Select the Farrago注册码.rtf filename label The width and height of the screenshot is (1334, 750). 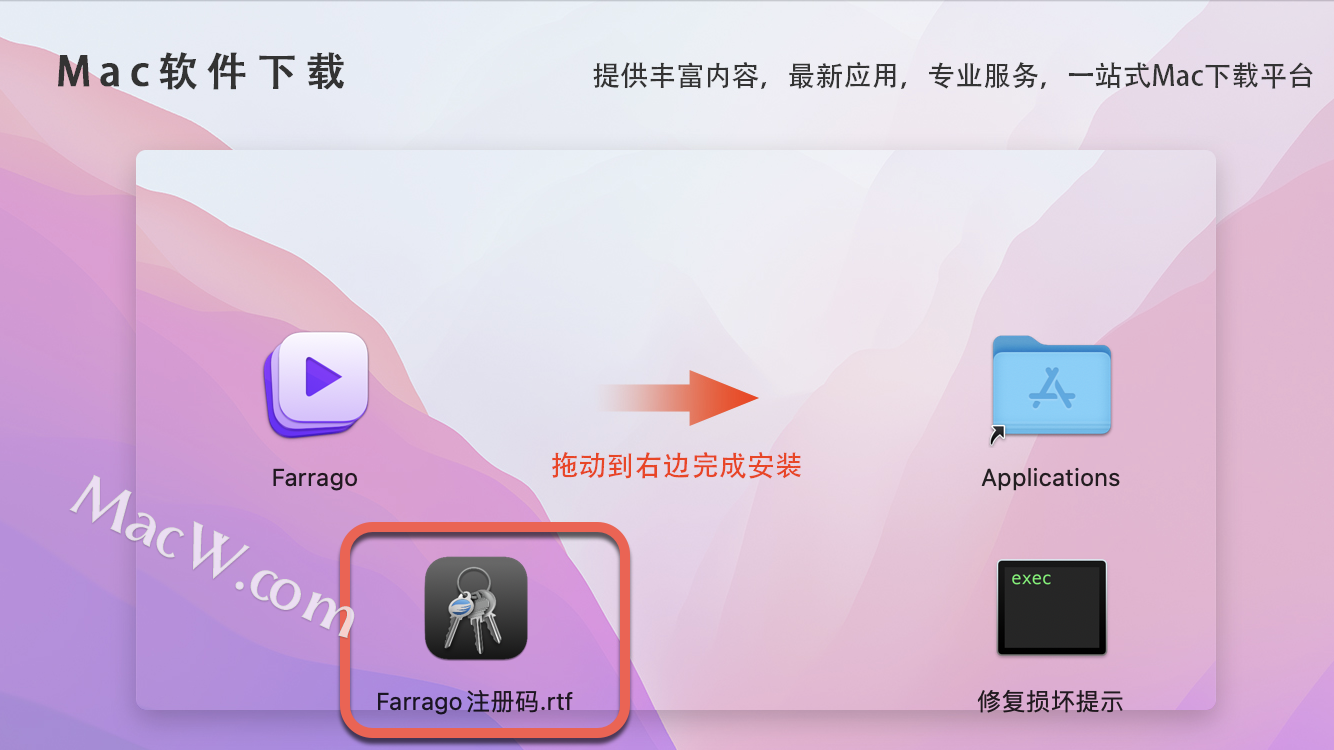[x=475, y=701]
